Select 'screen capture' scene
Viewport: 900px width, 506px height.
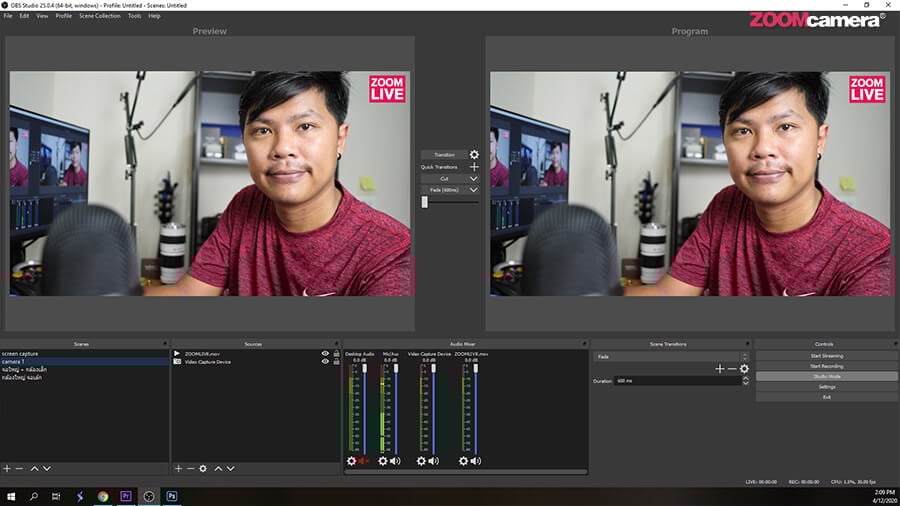pos(84,354)
